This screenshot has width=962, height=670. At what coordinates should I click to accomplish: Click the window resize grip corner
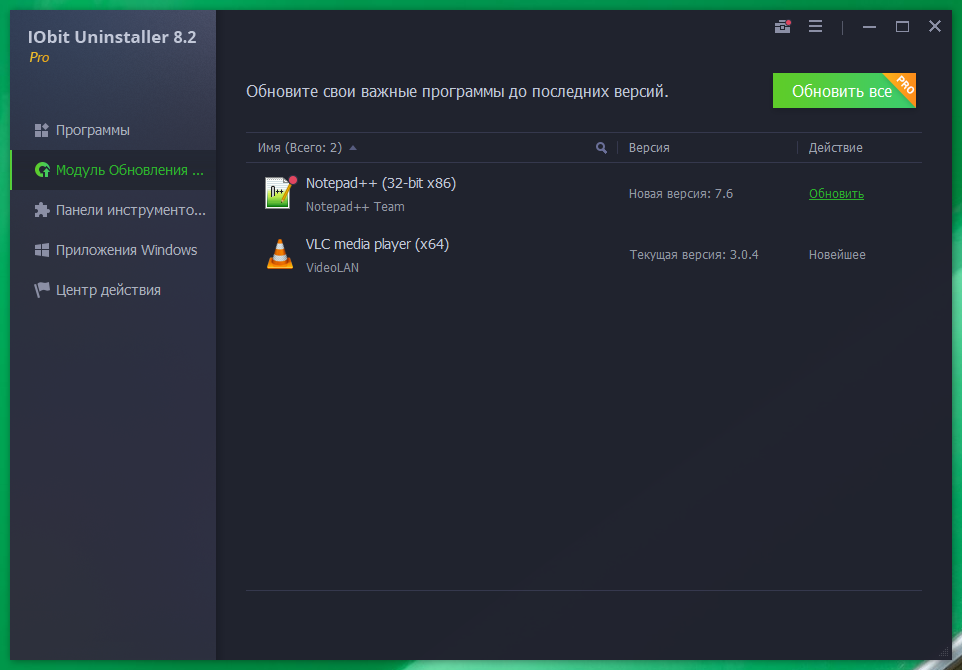944,652
